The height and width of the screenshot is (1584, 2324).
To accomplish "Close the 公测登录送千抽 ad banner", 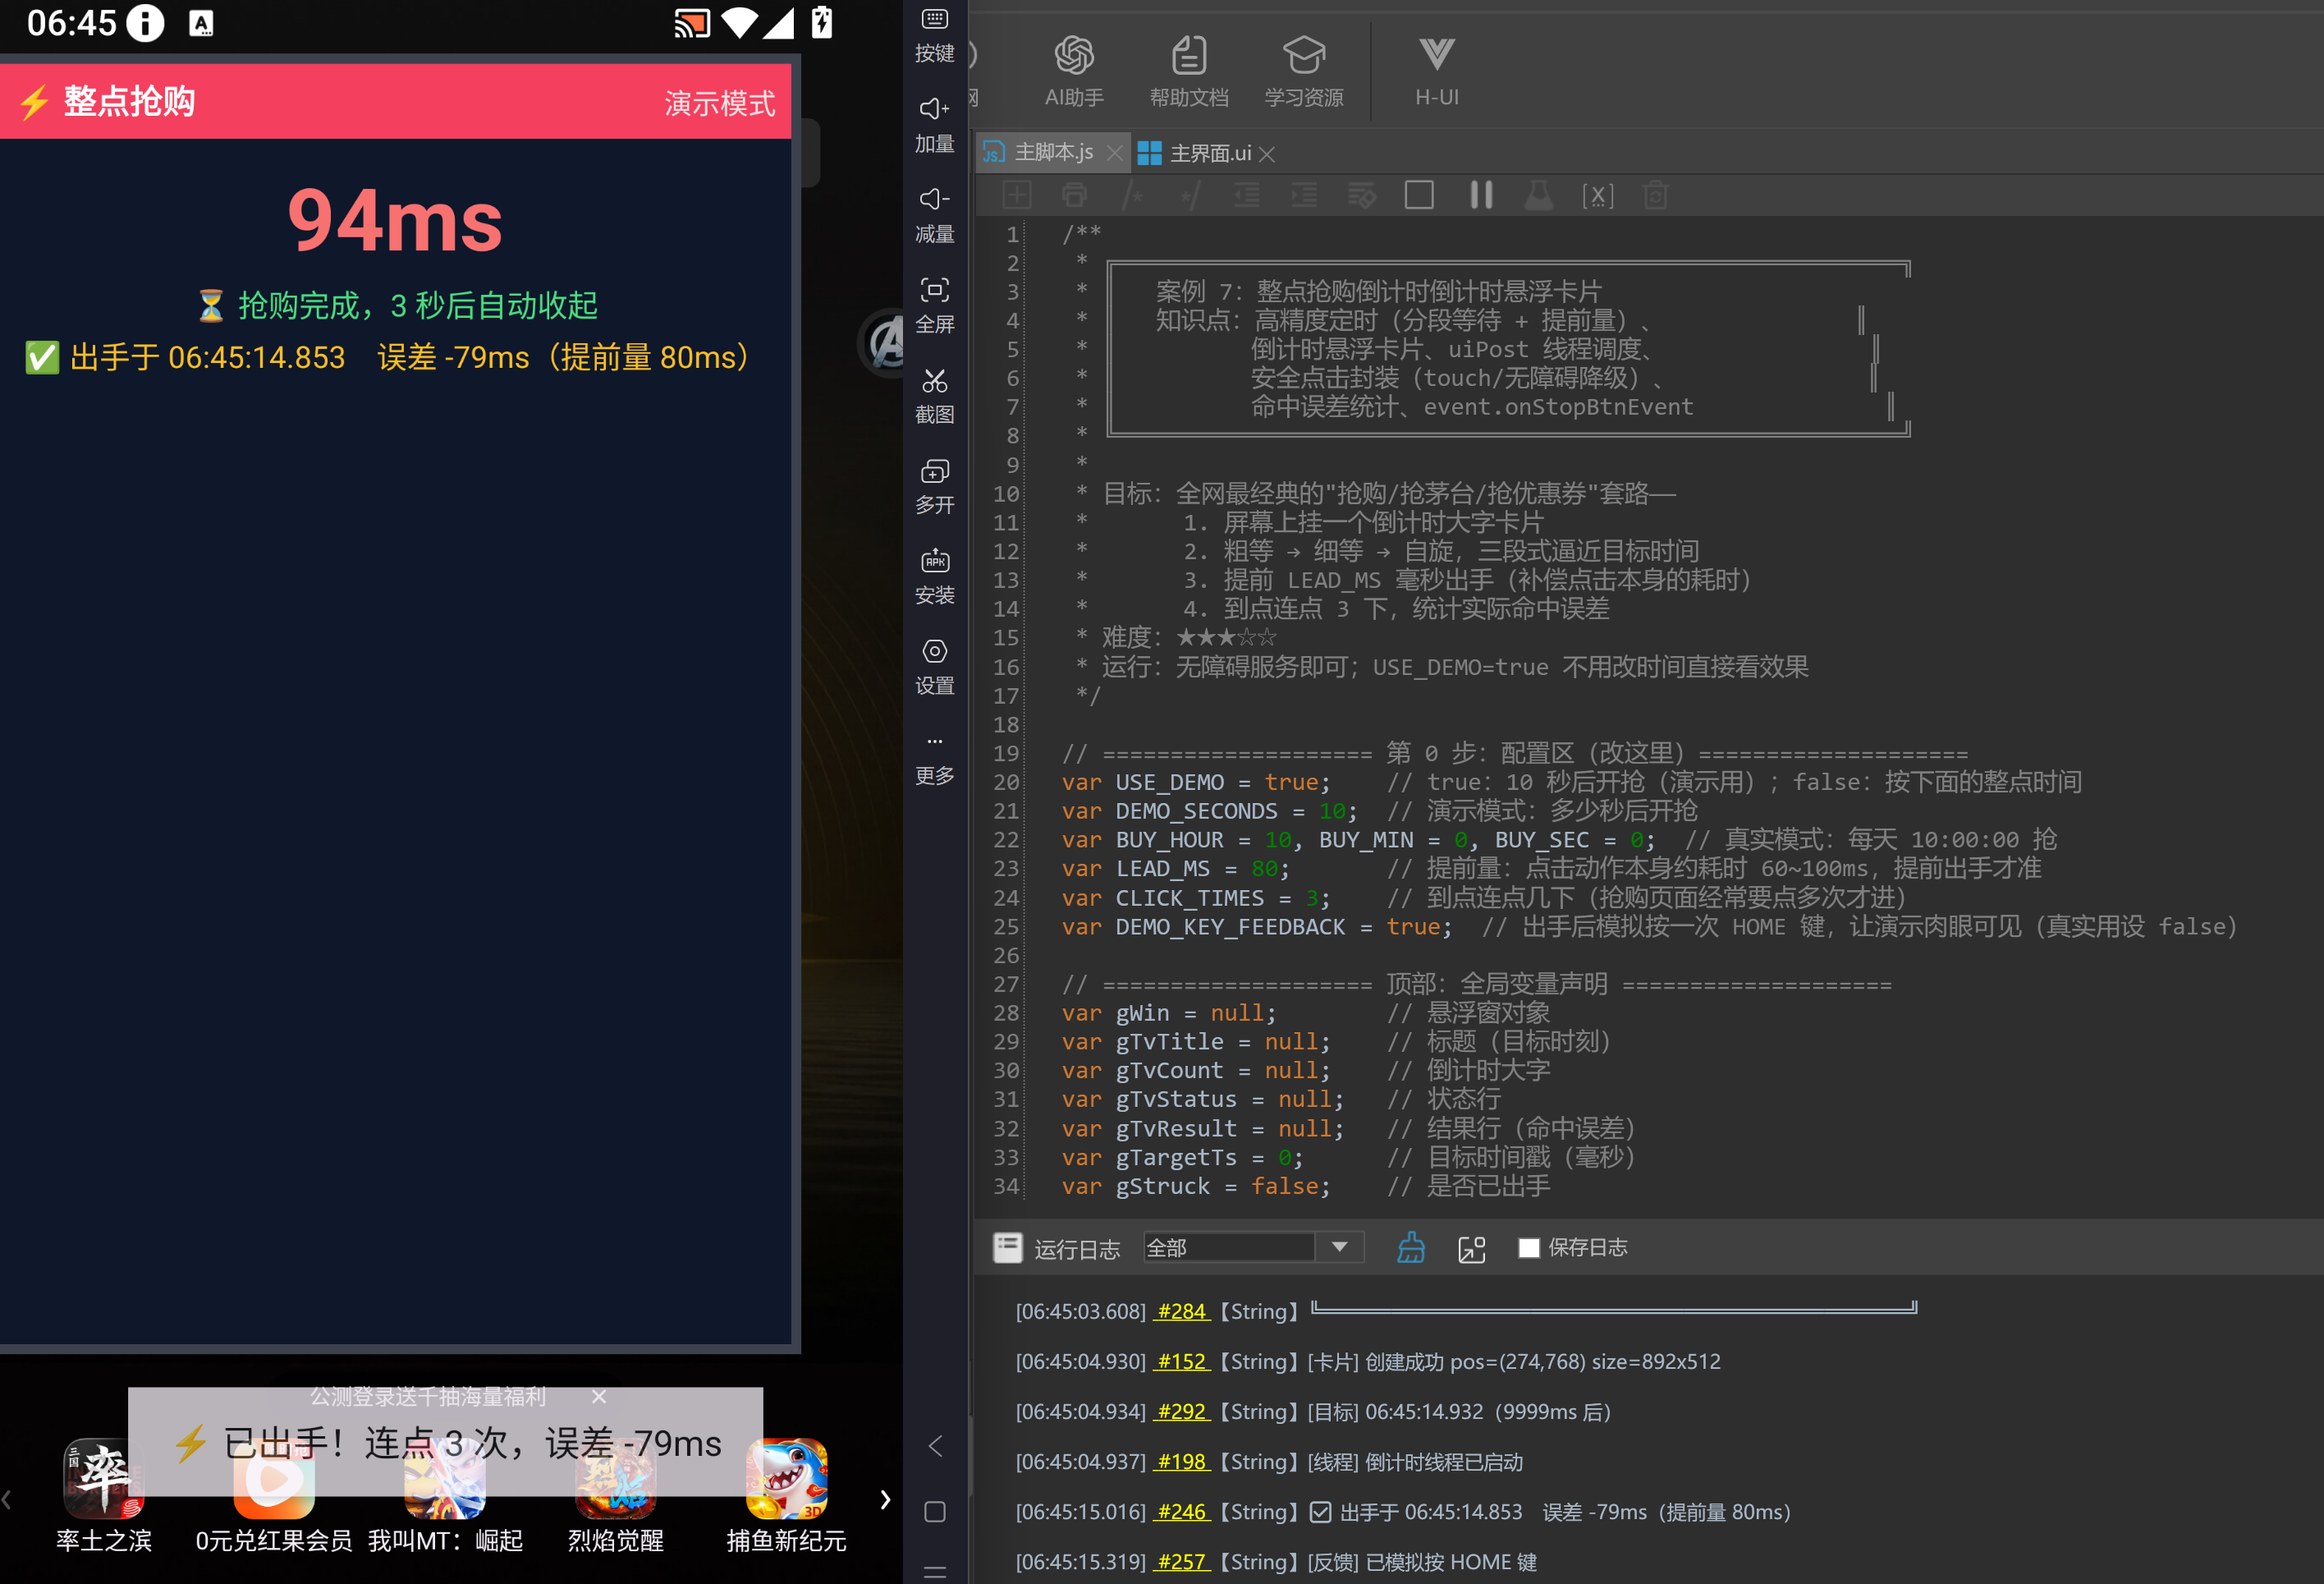I will (x=598, y=1397).
